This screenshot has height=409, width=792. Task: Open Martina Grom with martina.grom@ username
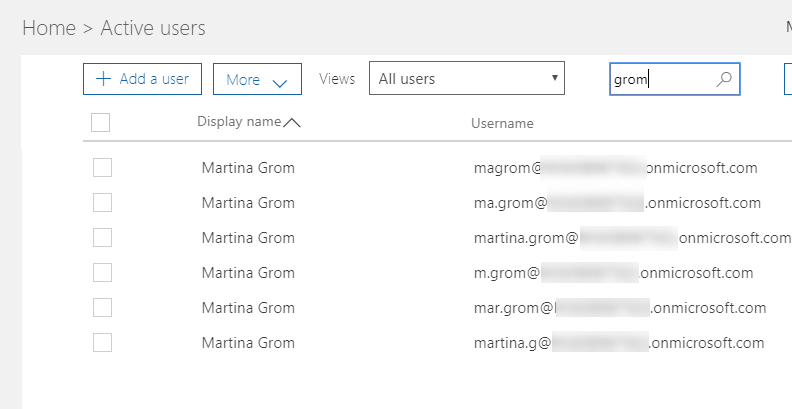point(248,237)
